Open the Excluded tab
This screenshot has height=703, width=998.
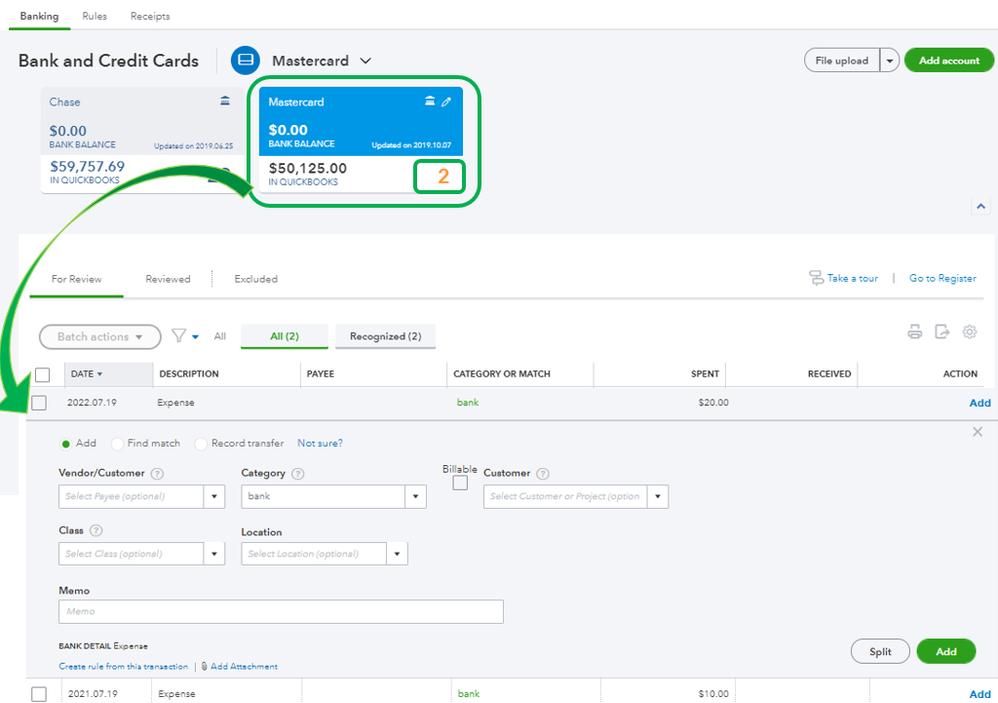[x=256, y=279]
